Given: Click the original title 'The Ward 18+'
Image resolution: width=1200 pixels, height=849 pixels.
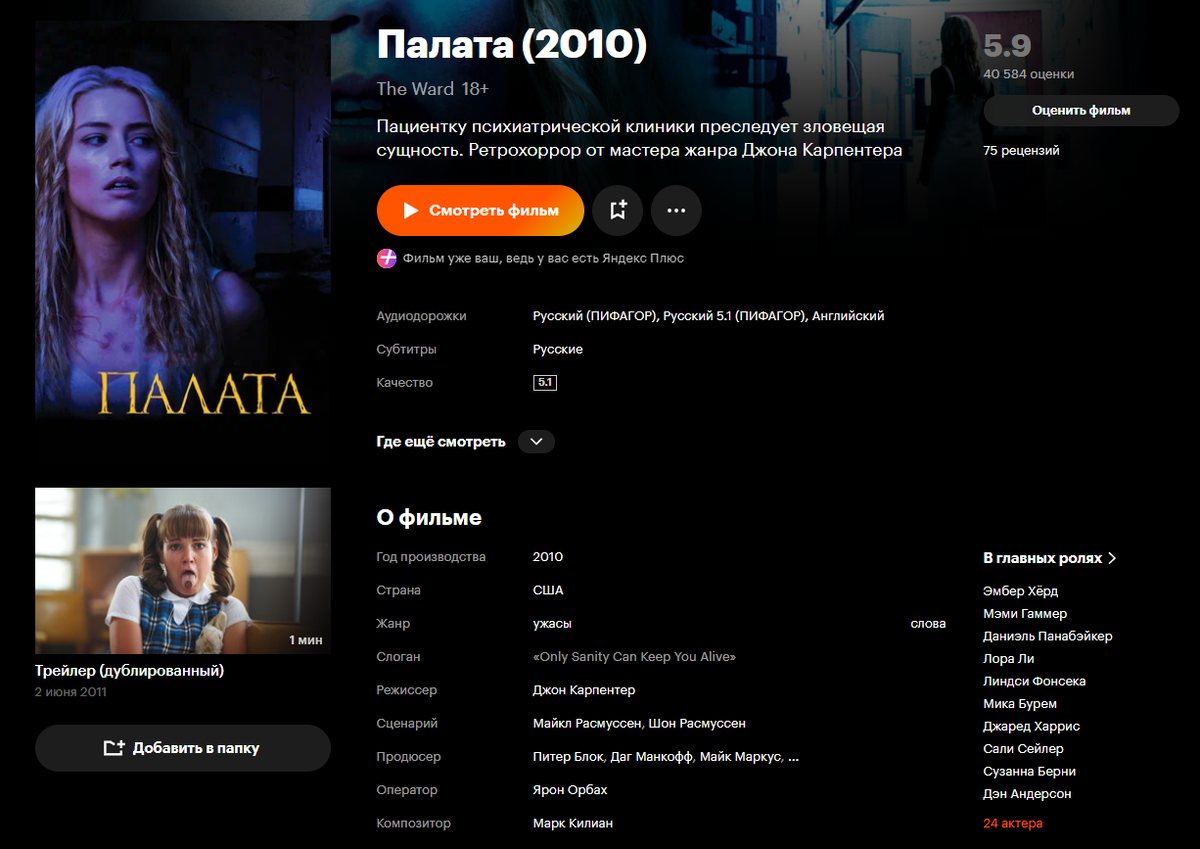Looking at the screenshot, I should (x=433, y=89).
